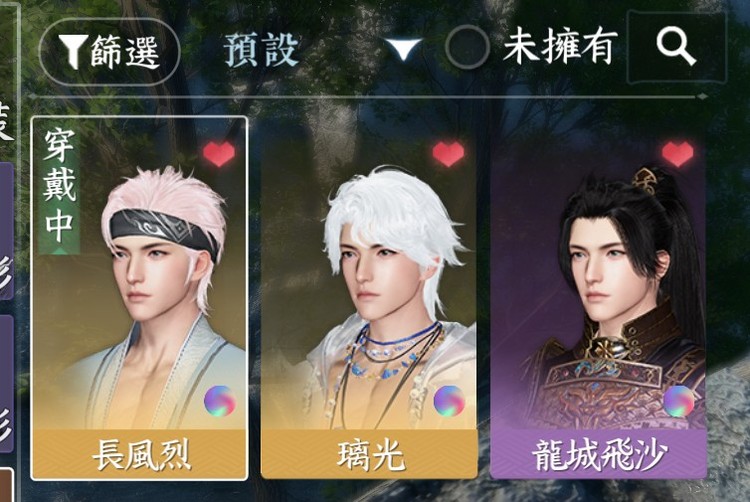
Task: Open the dye orb on the 長風烈 card
Action: tap(220, 401)
